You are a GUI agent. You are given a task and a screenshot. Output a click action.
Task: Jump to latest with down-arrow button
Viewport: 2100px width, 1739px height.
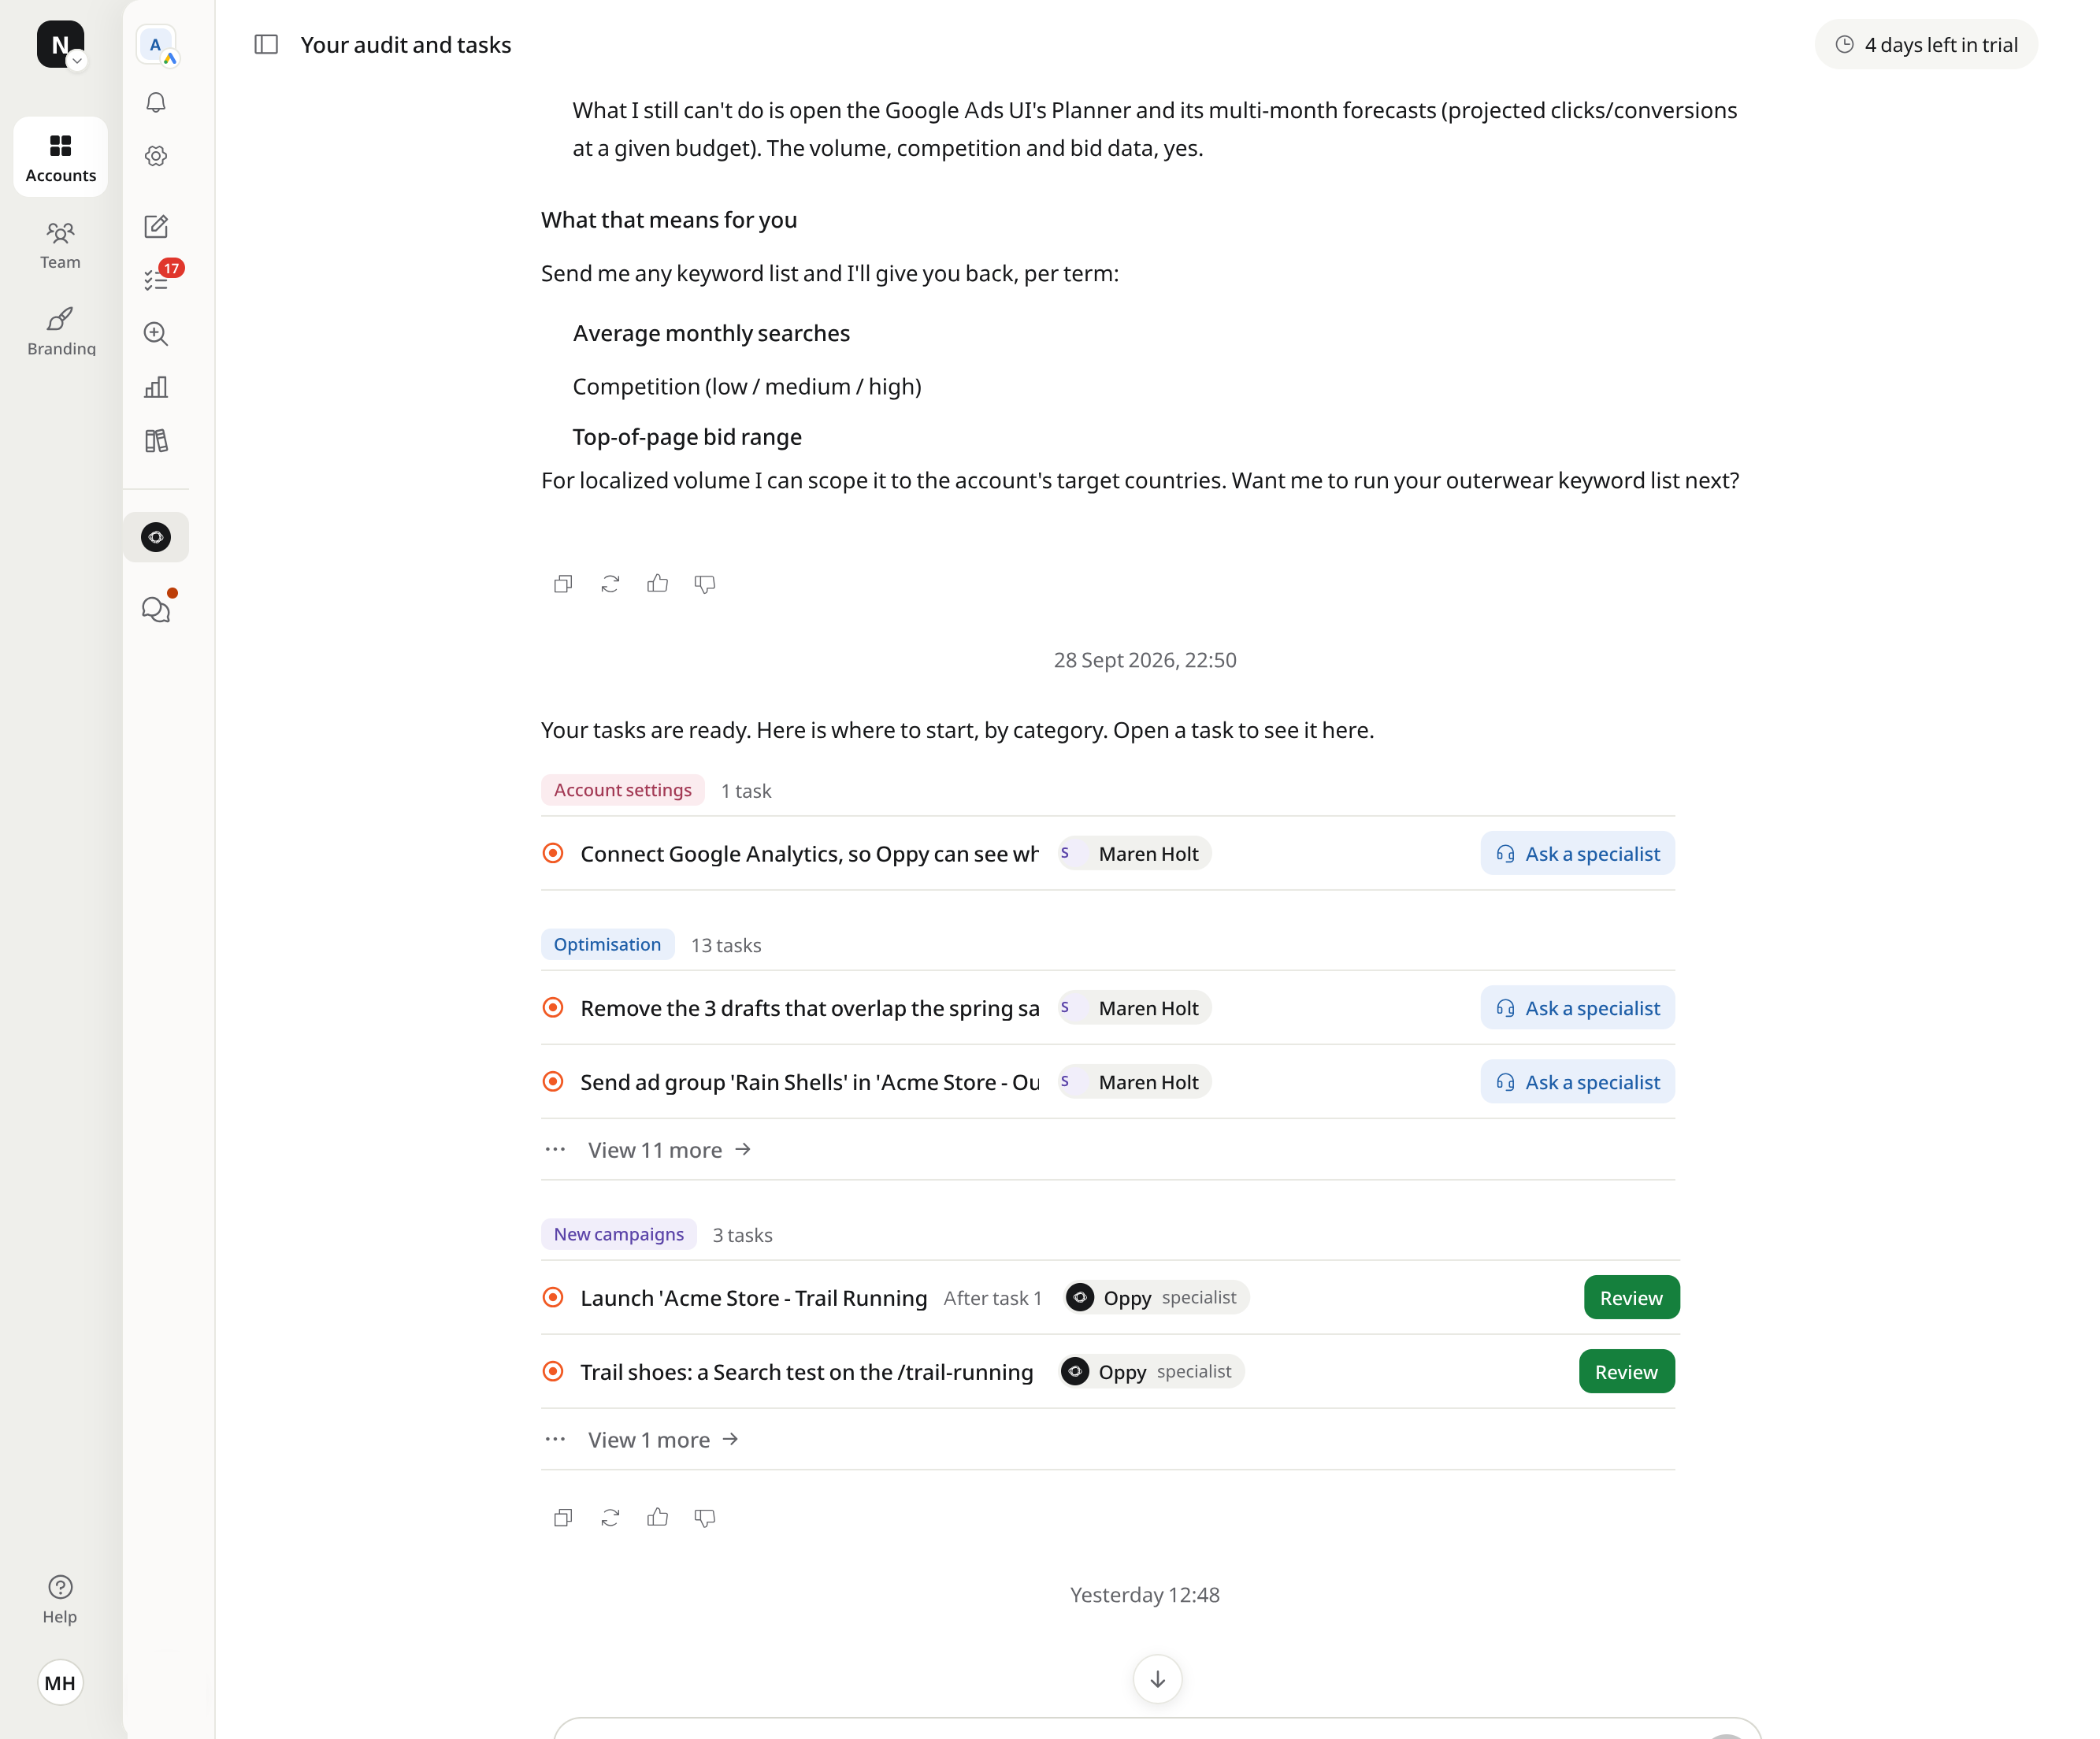pyautogui.click(x=1157, y=1679)
